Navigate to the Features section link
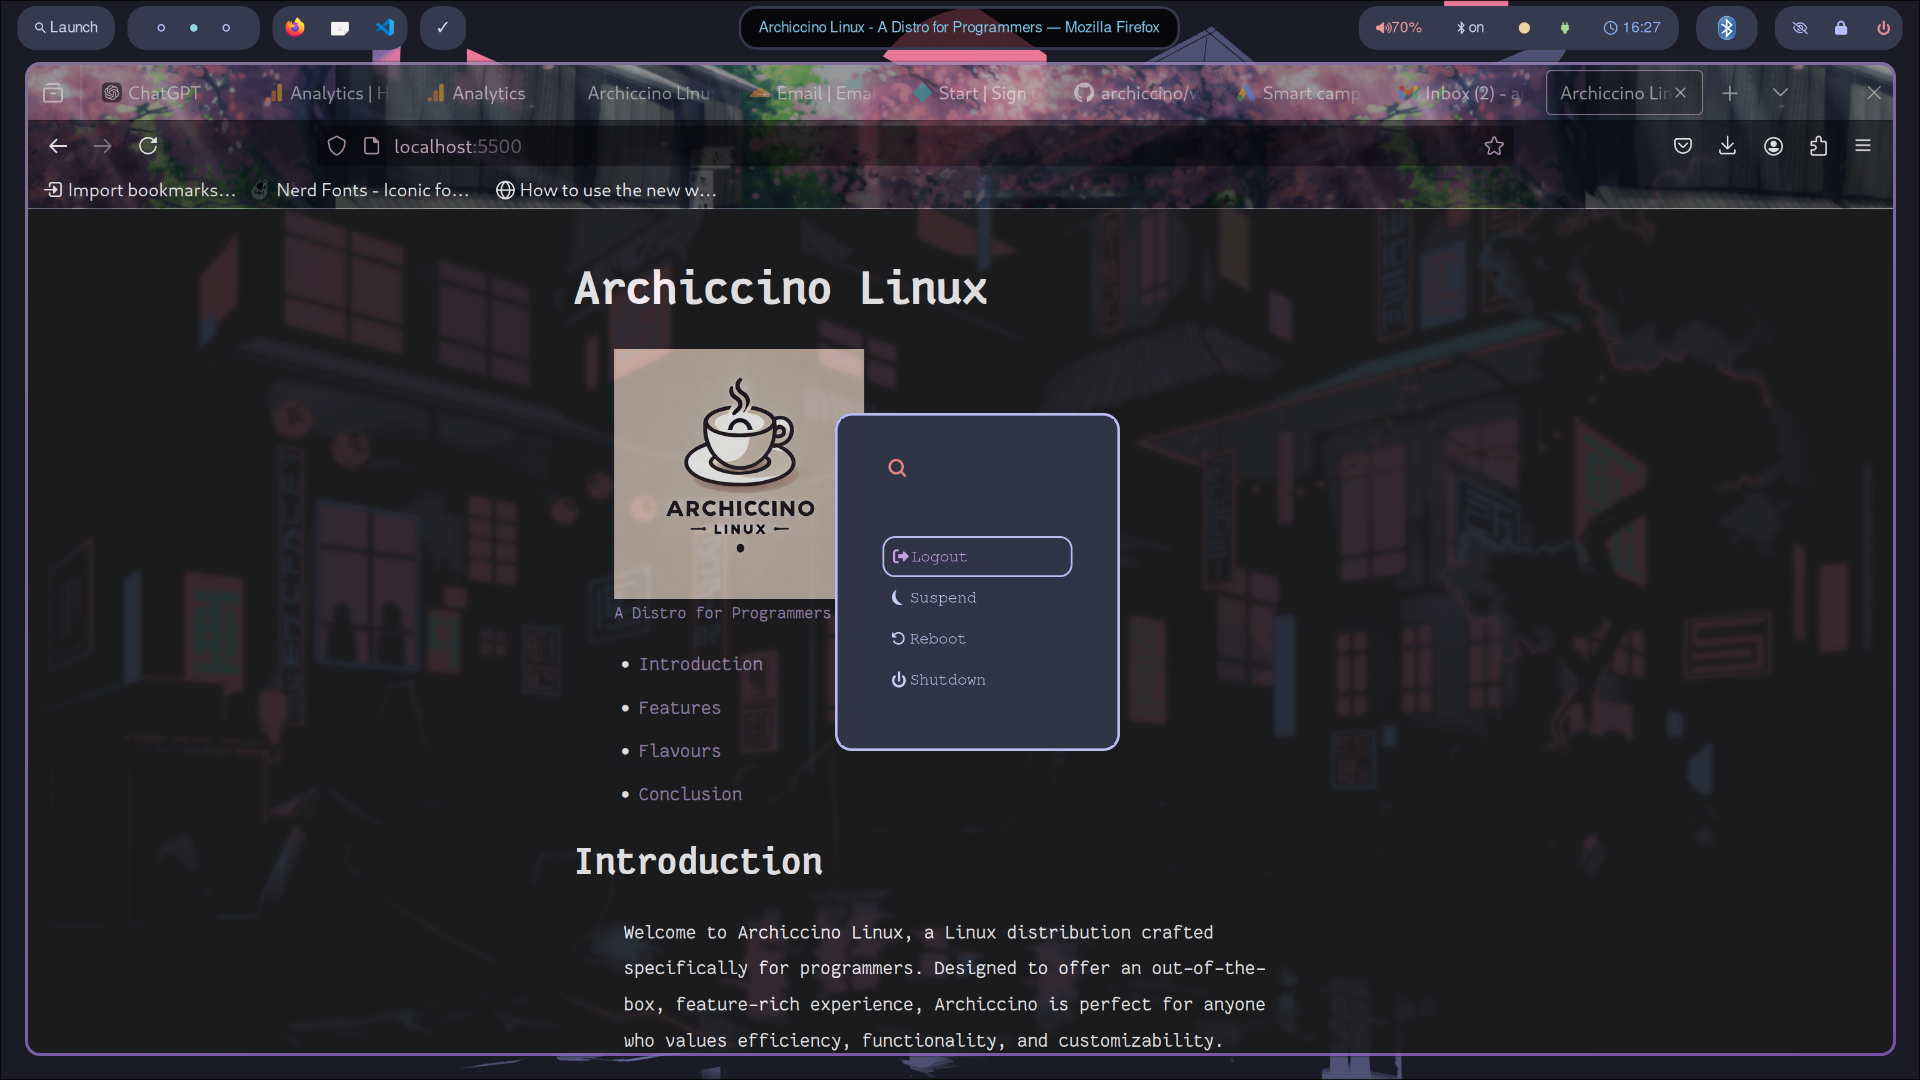Image resolution: width=1920 pixels, height=1080 pixels. 680,708
